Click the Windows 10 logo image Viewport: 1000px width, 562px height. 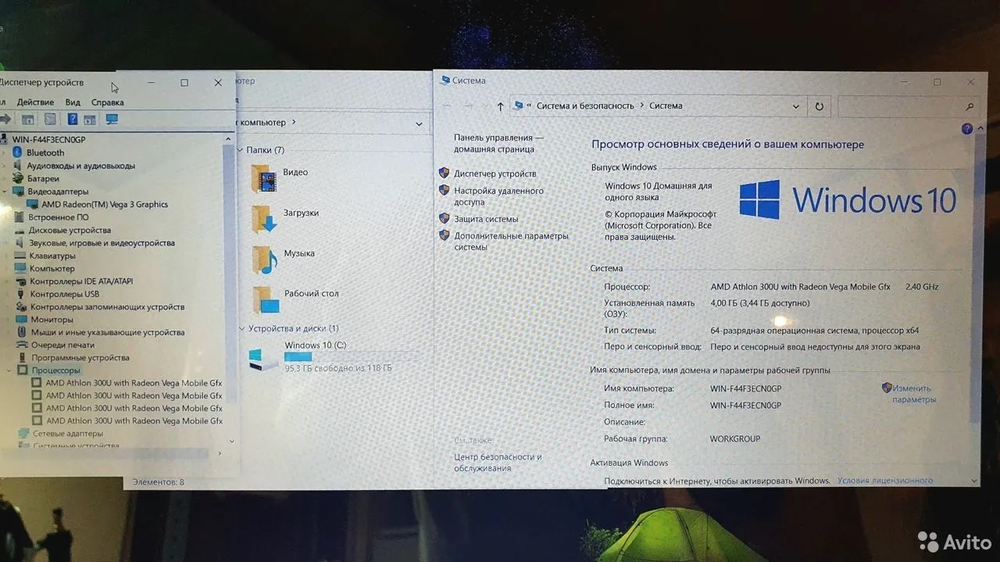click(848, 200)
